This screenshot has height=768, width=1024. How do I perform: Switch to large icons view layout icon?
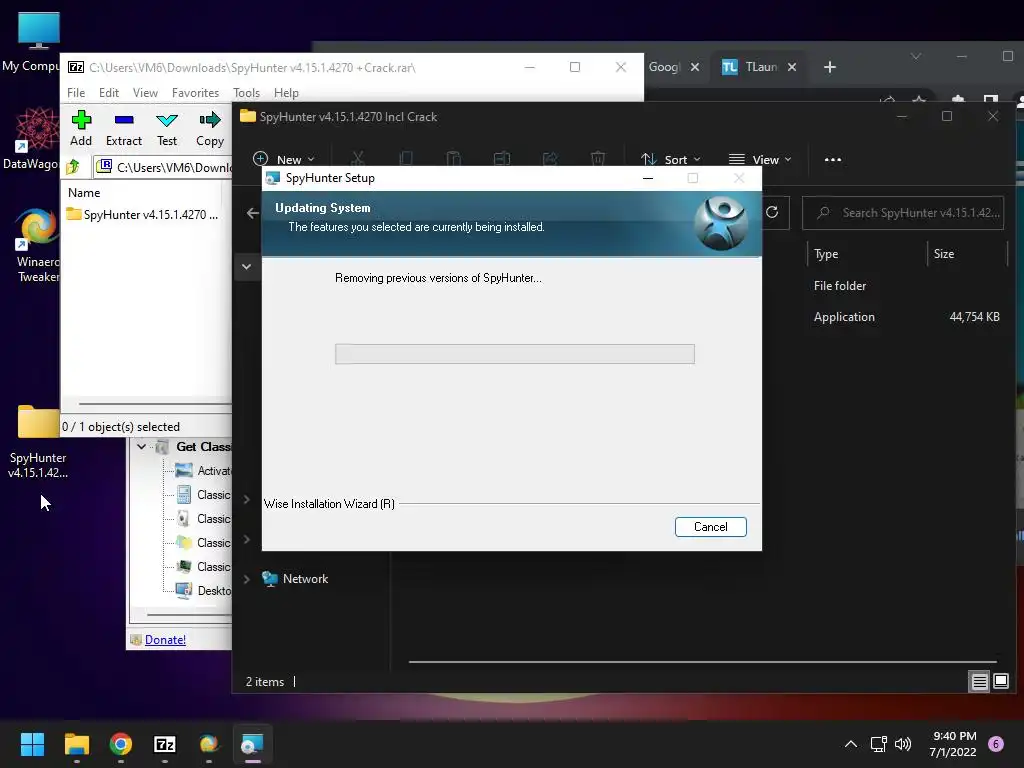click(1000, 682)
